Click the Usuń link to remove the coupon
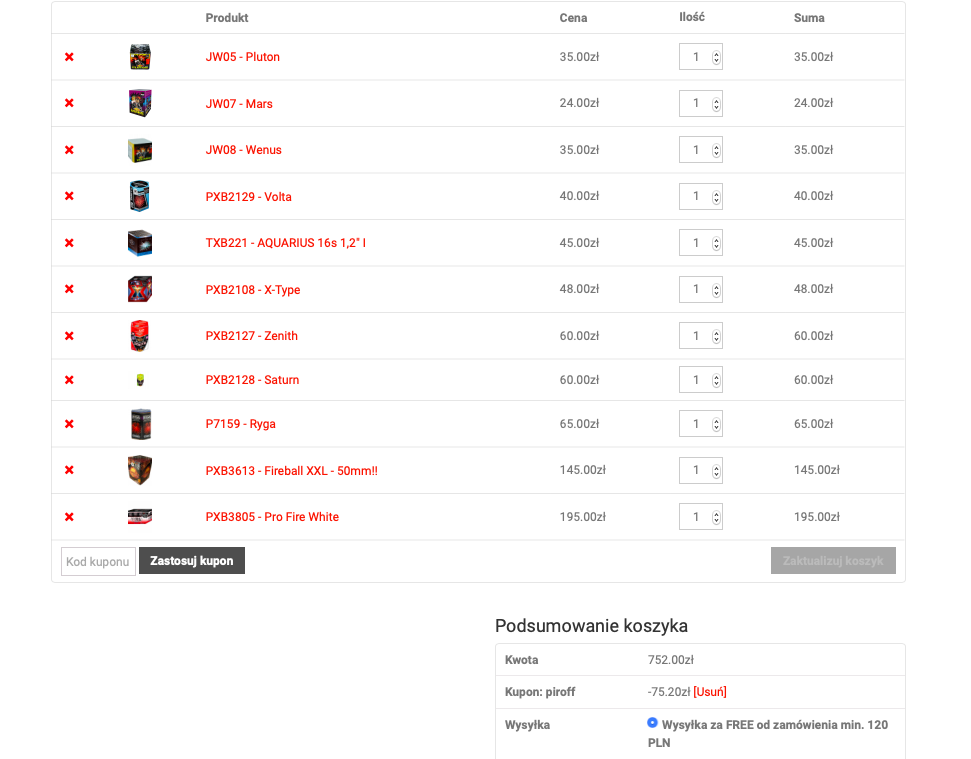The image size is (971, 759). pos(710,692)
